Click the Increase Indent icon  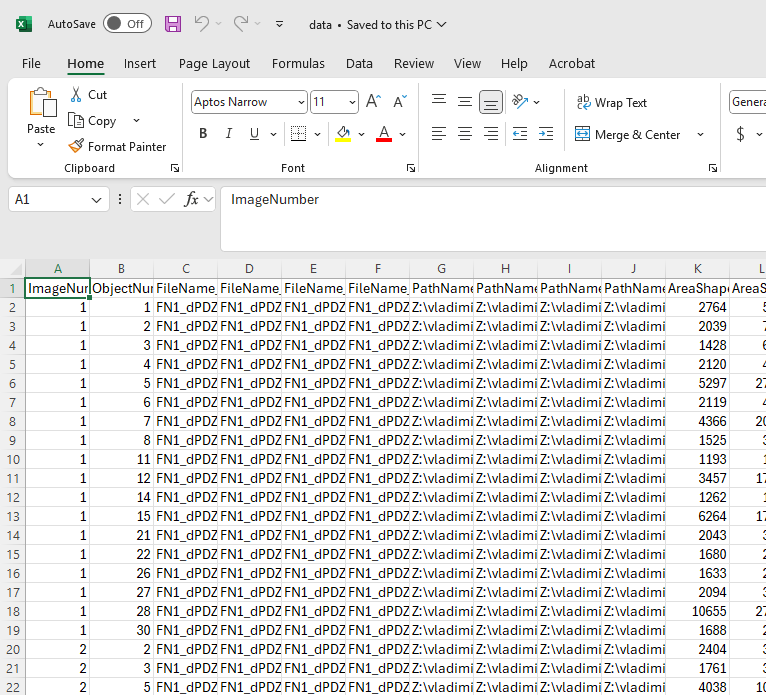click(545, 134)
